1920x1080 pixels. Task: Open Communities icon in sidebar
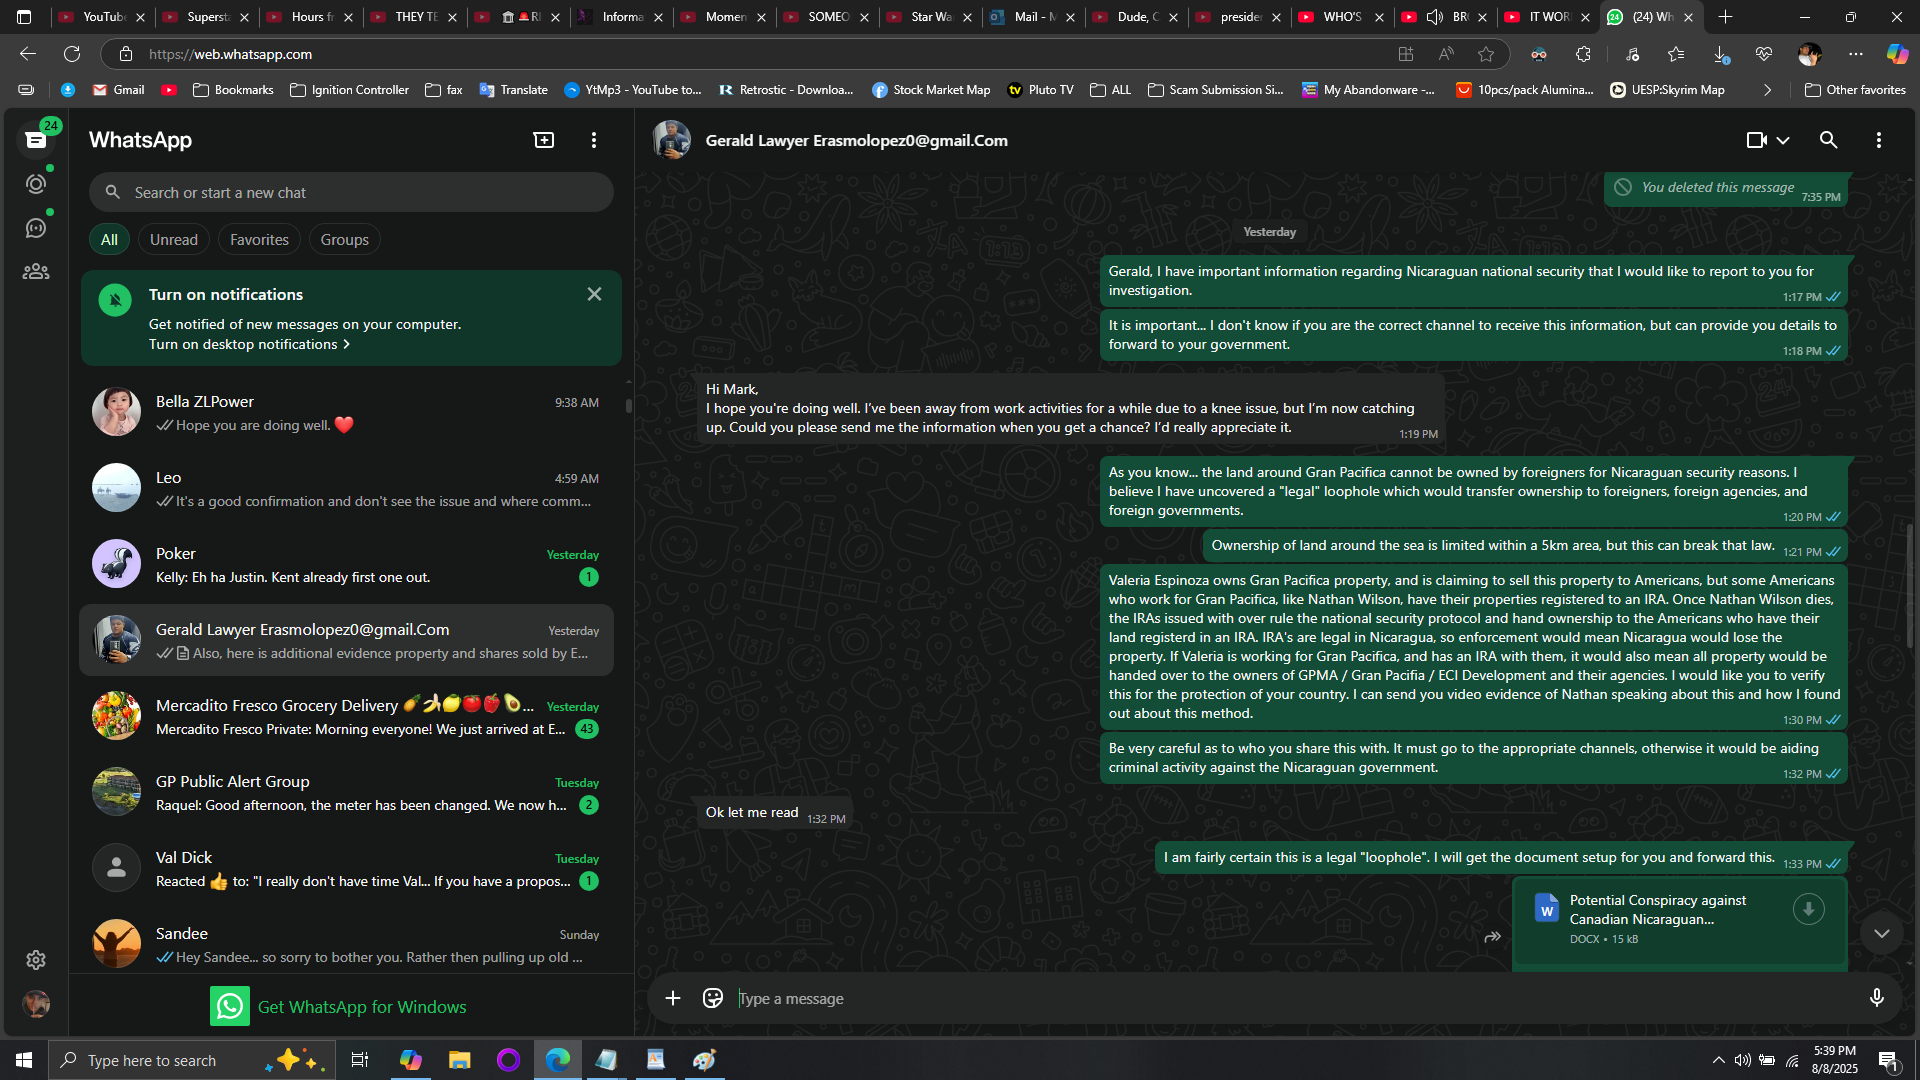tap(36, 272)
